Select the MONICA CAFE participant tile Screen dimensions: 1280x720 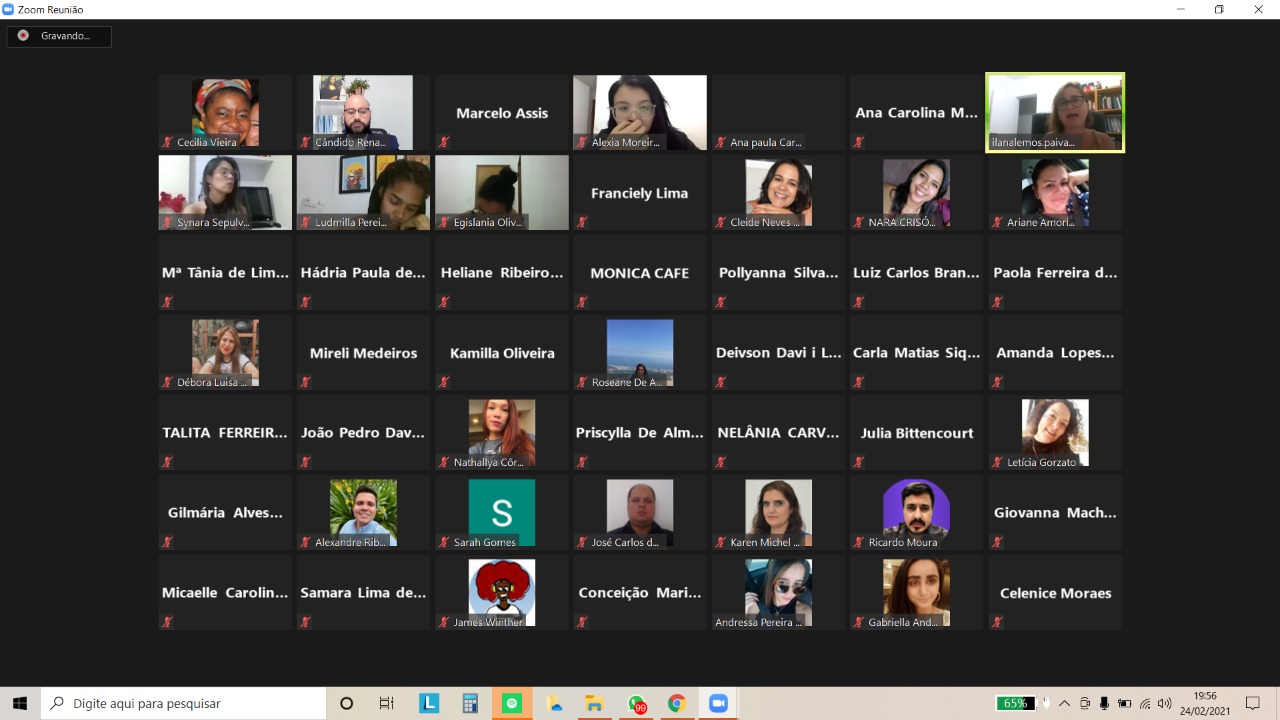pyautogui.click(x=640, y=272)
